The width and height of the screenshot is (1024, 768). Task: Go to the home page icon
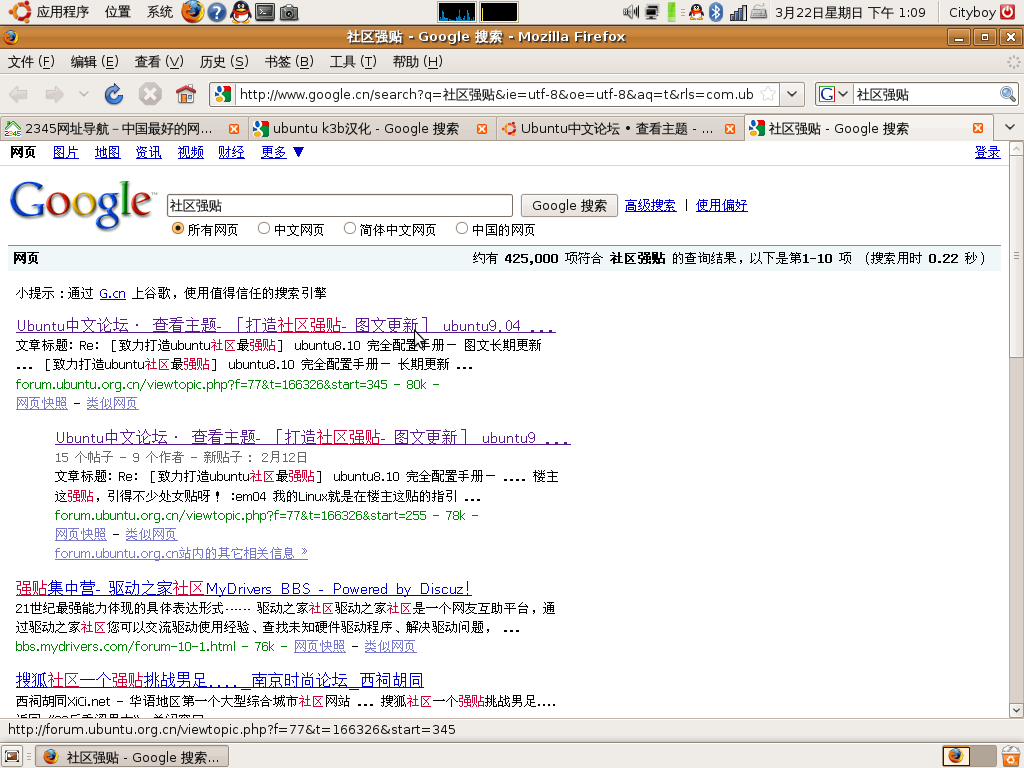[x=186, y=95]
